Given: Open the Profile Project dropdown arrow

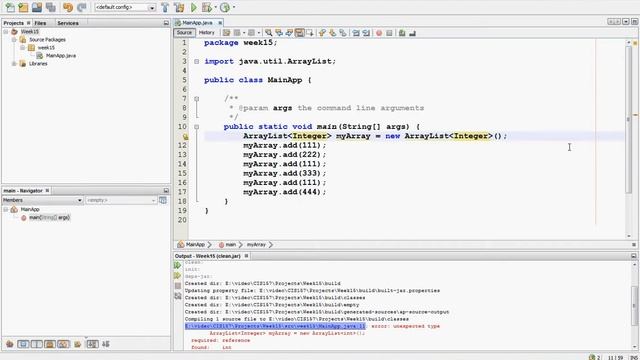Looking at the screenshot, I should pos(234,7).
